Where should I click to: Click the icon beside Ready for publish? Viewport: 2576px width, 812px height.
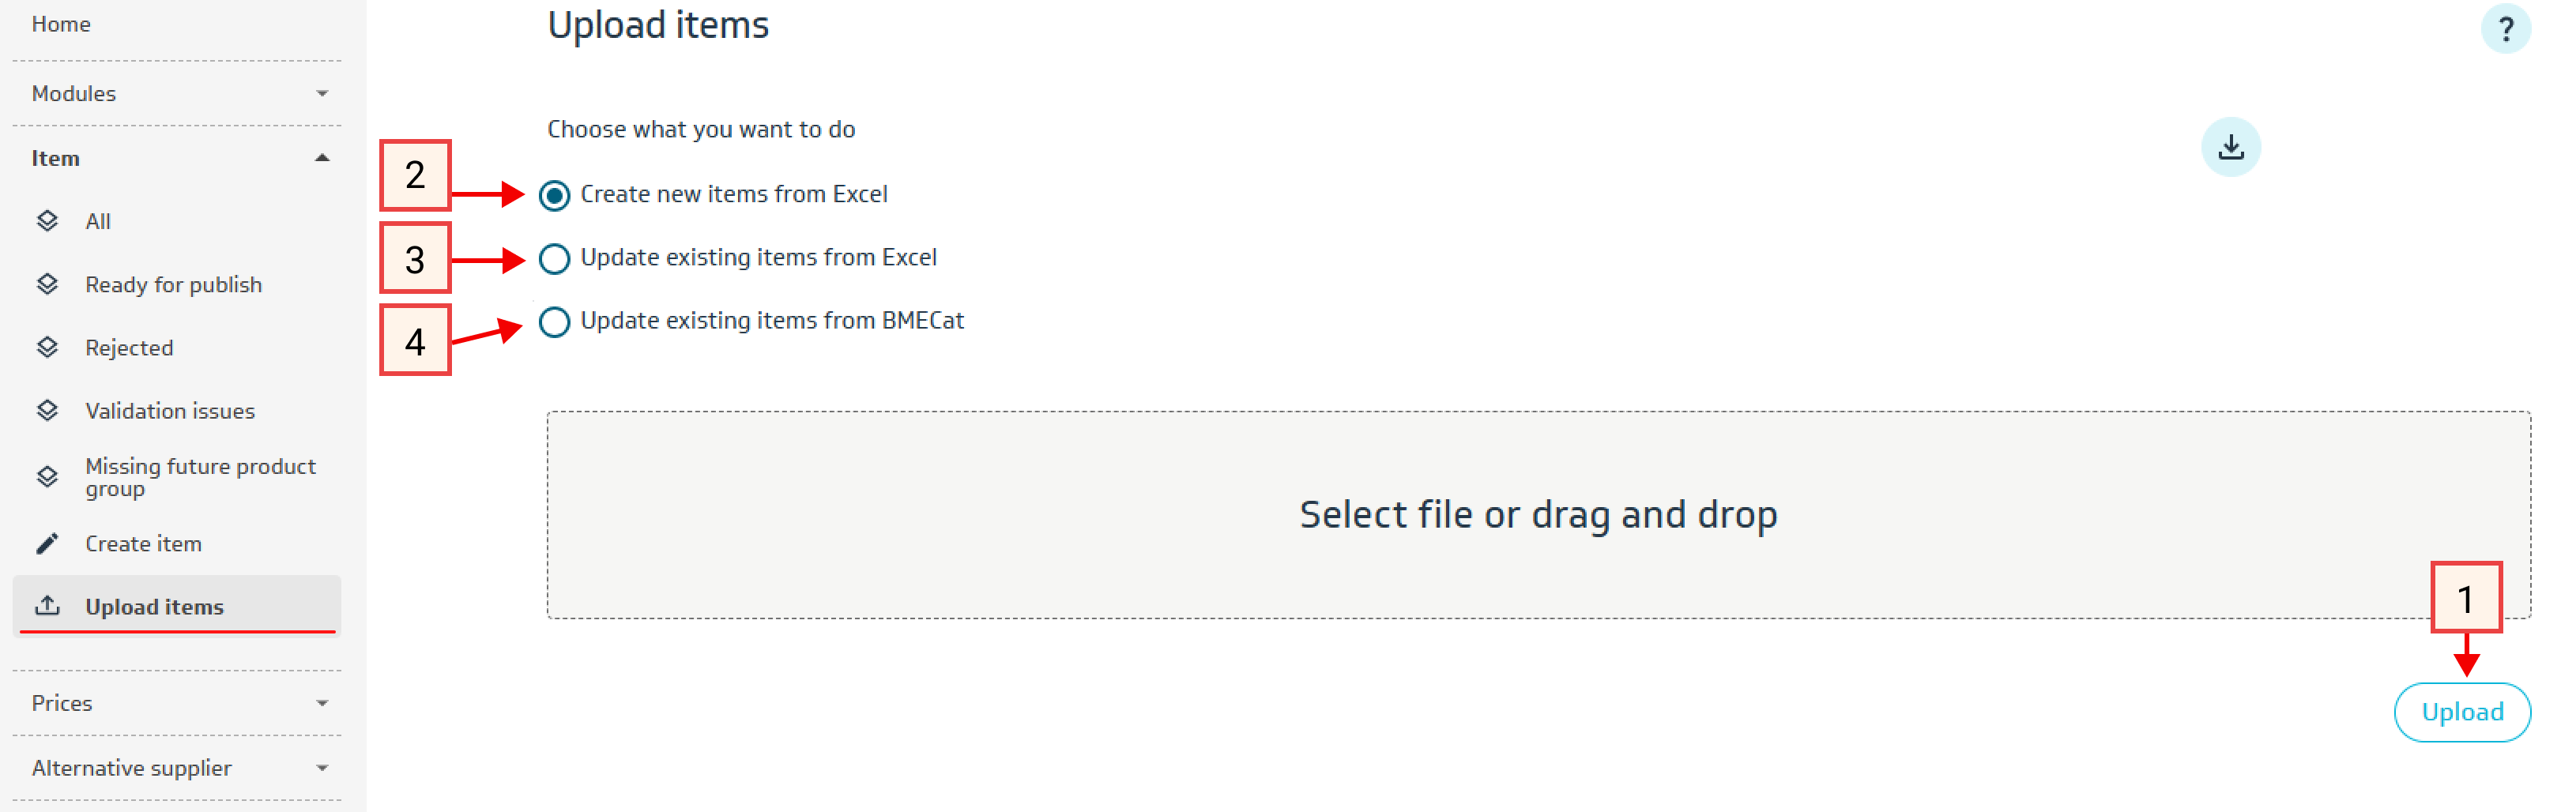coord(47,285)
